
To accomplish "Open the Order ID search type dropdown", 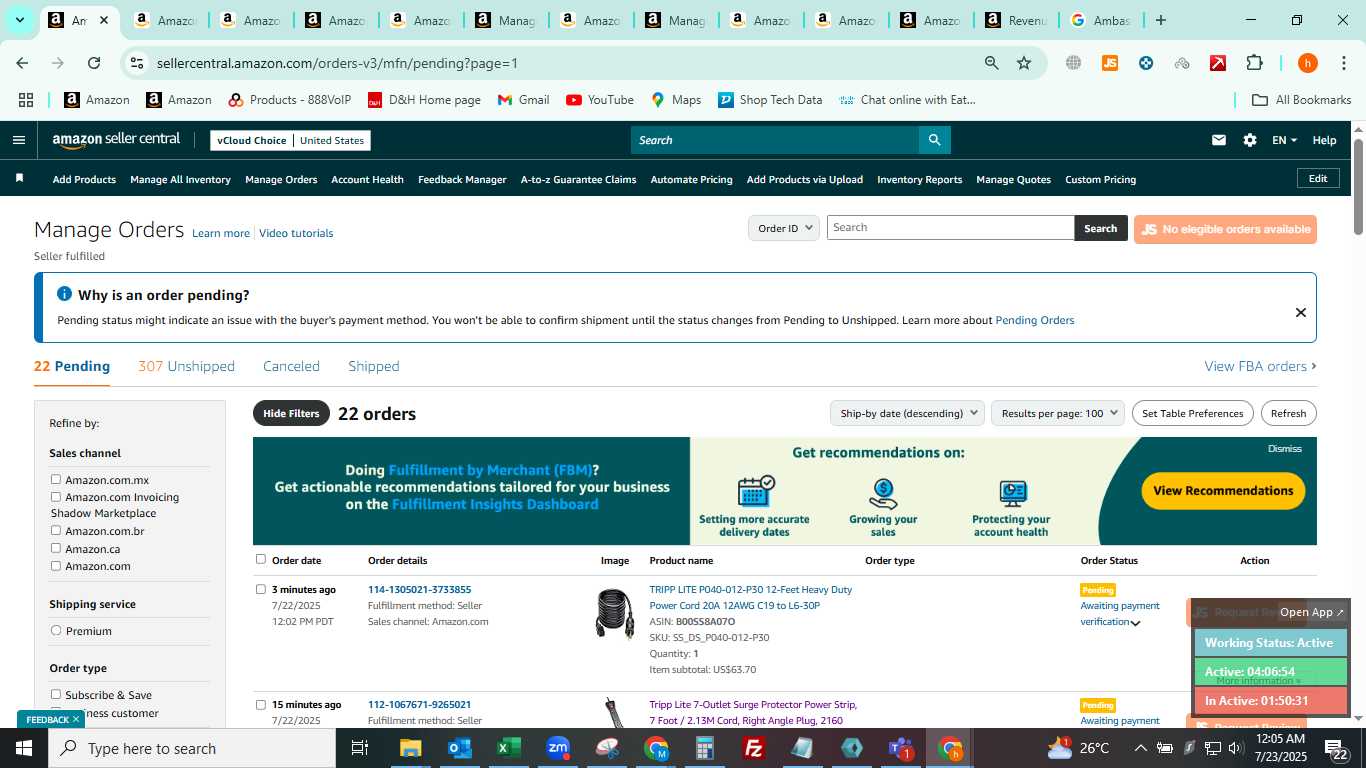I will (784, 228).
